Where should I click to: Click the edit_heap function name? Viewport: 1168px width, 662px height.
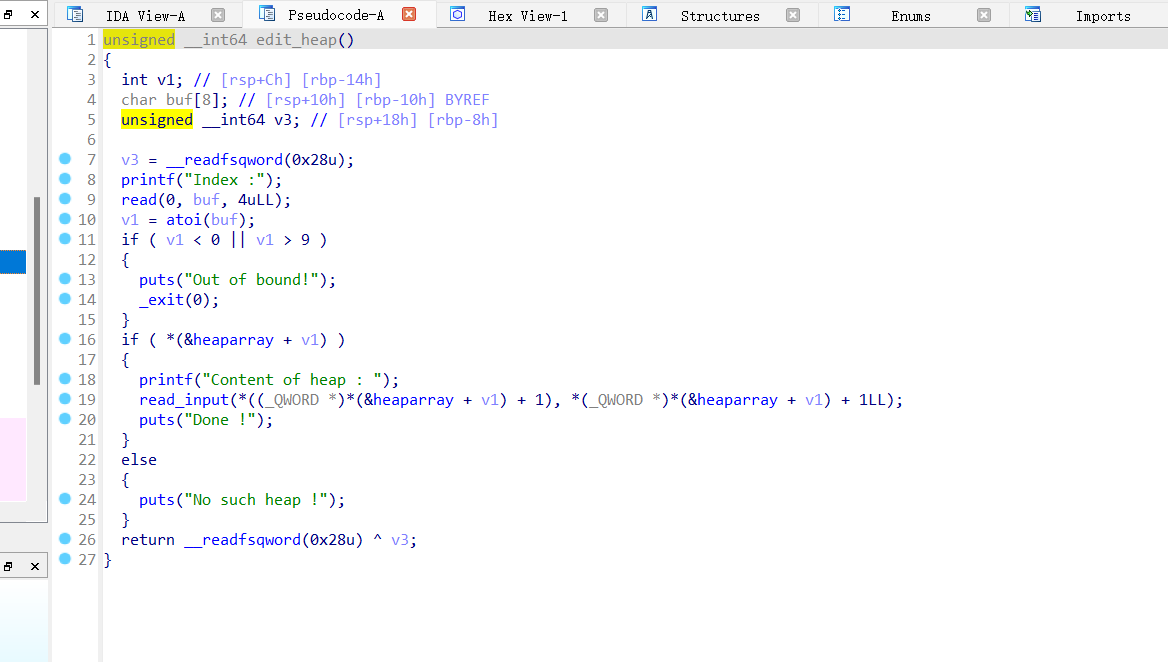click(296, 39)
